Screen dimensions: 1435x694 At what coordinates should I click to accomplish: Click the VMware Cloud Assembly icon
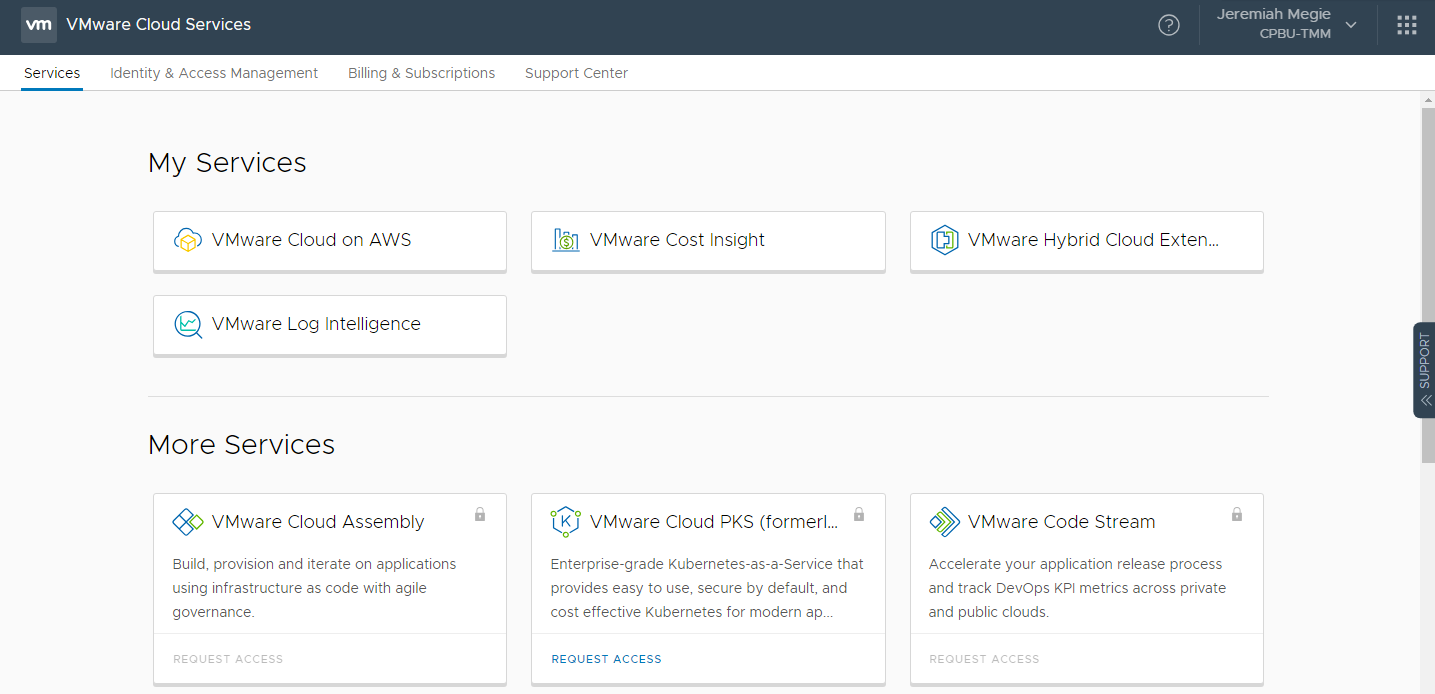click(x=188, y=522)
